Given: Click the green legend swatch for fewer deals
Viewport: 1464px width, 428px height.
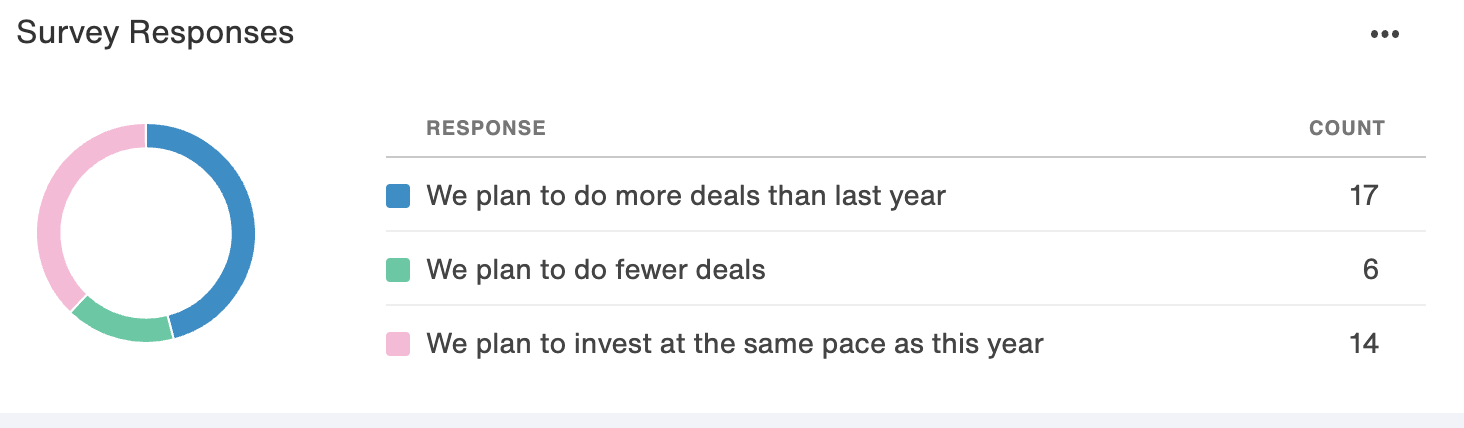Looking at the screenshot, I should coord(398,270).
